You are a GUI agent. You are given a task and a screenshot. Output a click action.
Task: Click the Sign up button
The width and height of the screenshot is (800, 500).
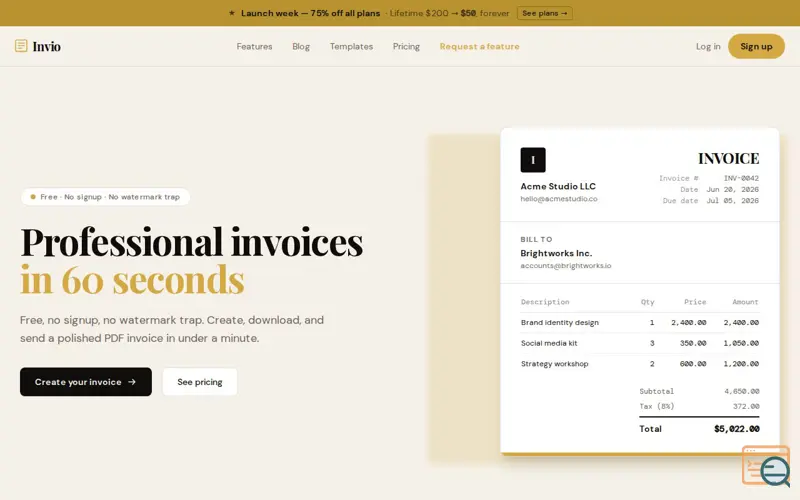tap(756, 46)
